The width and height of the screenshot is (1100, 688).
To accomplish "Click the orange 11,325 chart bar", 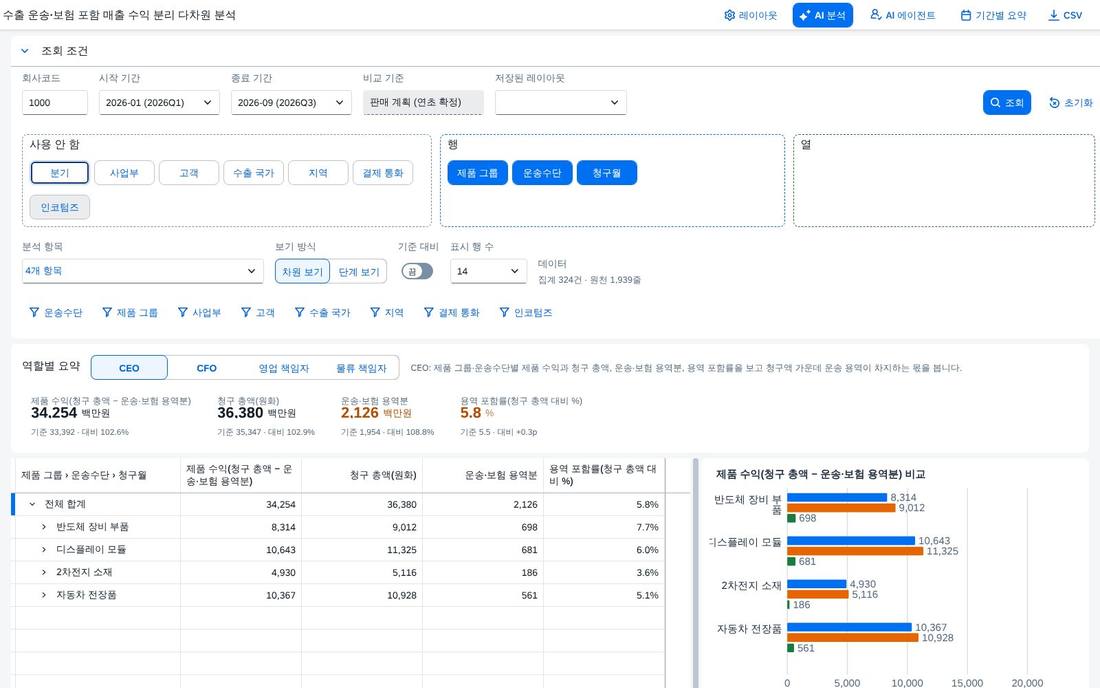I will click(855, 551).
